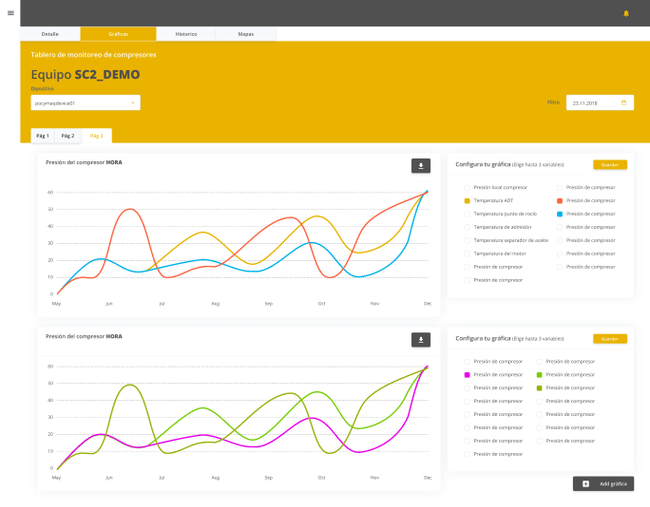The height and width of the screenshot is (507, 650).
Task: Toggle Temperatura punto de rocío checkbox
Action: tap(467, 214)
